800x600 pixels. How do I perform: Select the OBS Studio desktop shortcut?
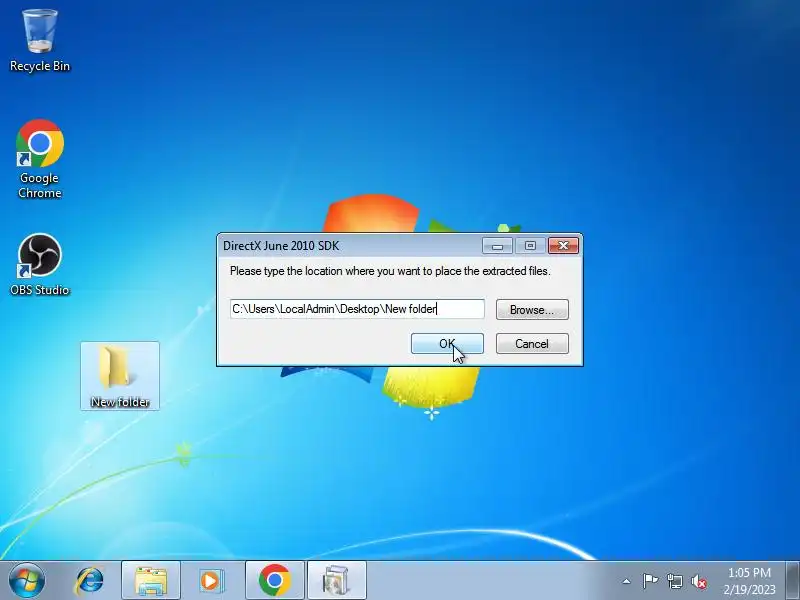(x=40, y=264)
